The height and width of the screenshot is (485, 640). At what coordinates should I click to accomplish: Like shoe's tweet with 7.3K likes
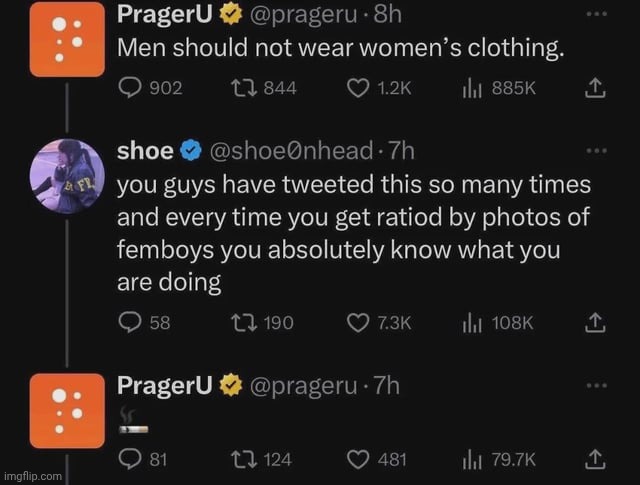point(359,323)
